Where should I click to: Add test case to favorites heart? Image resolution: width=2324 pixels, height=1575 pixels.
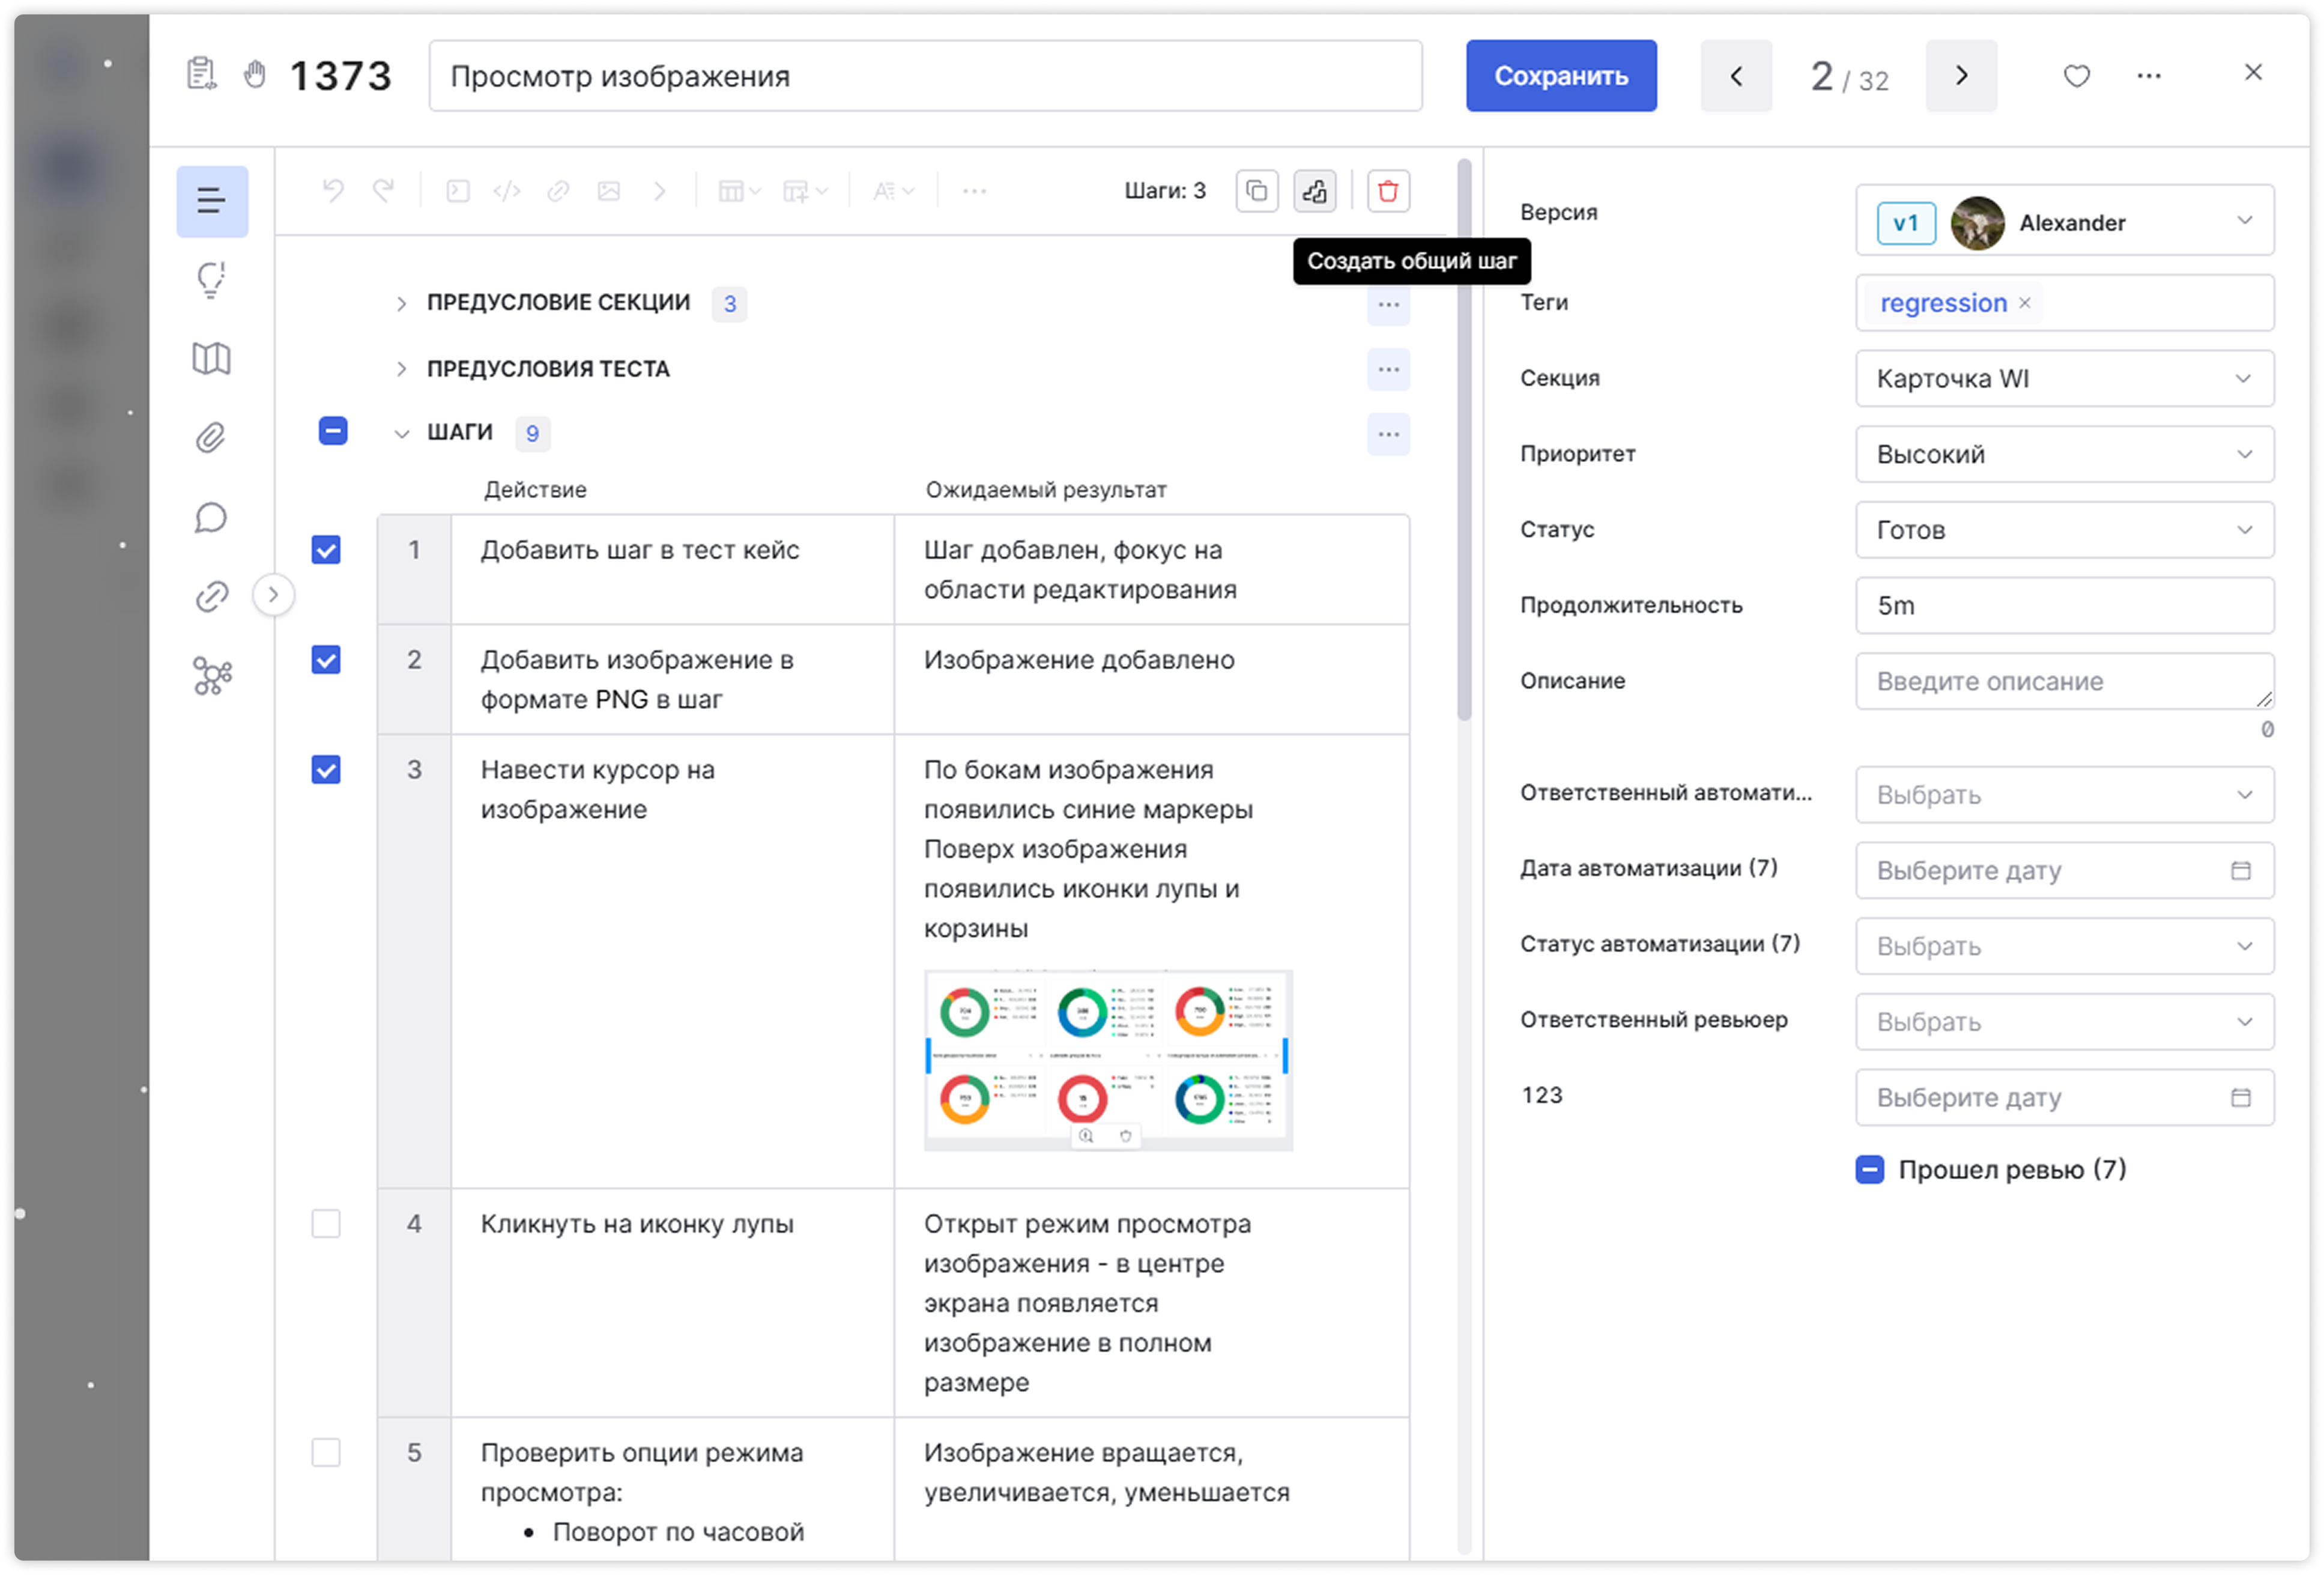[x=2077, y=75]
